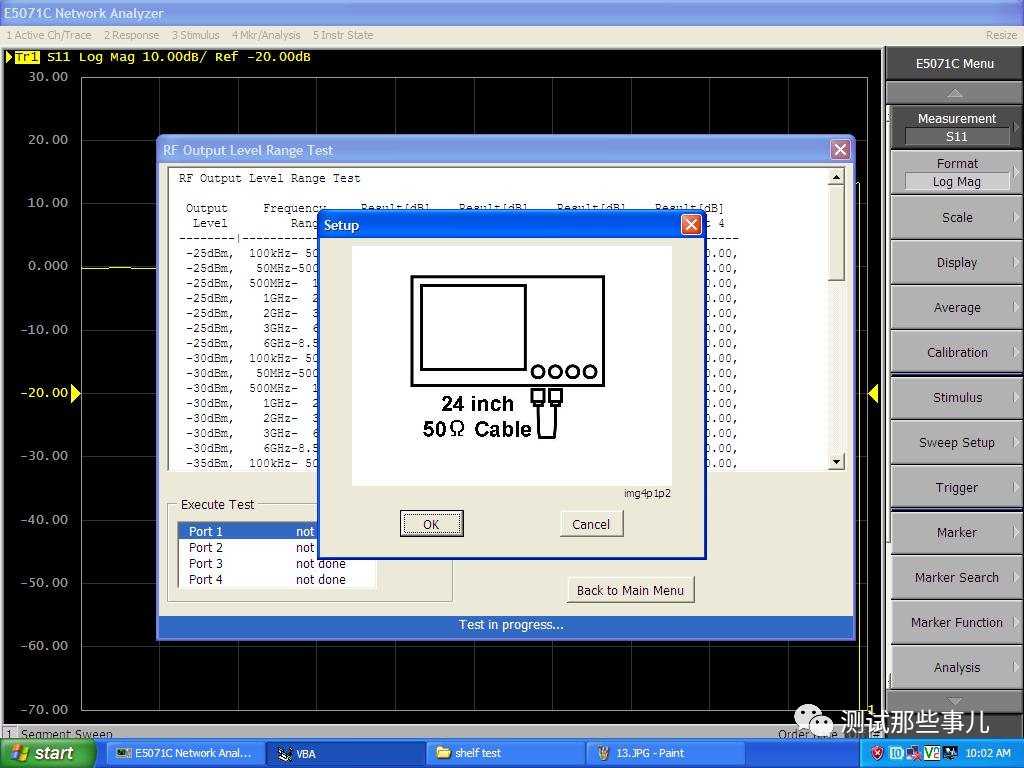
Task: Select Port 3 in Execute Test list
Action: point(277,563)
